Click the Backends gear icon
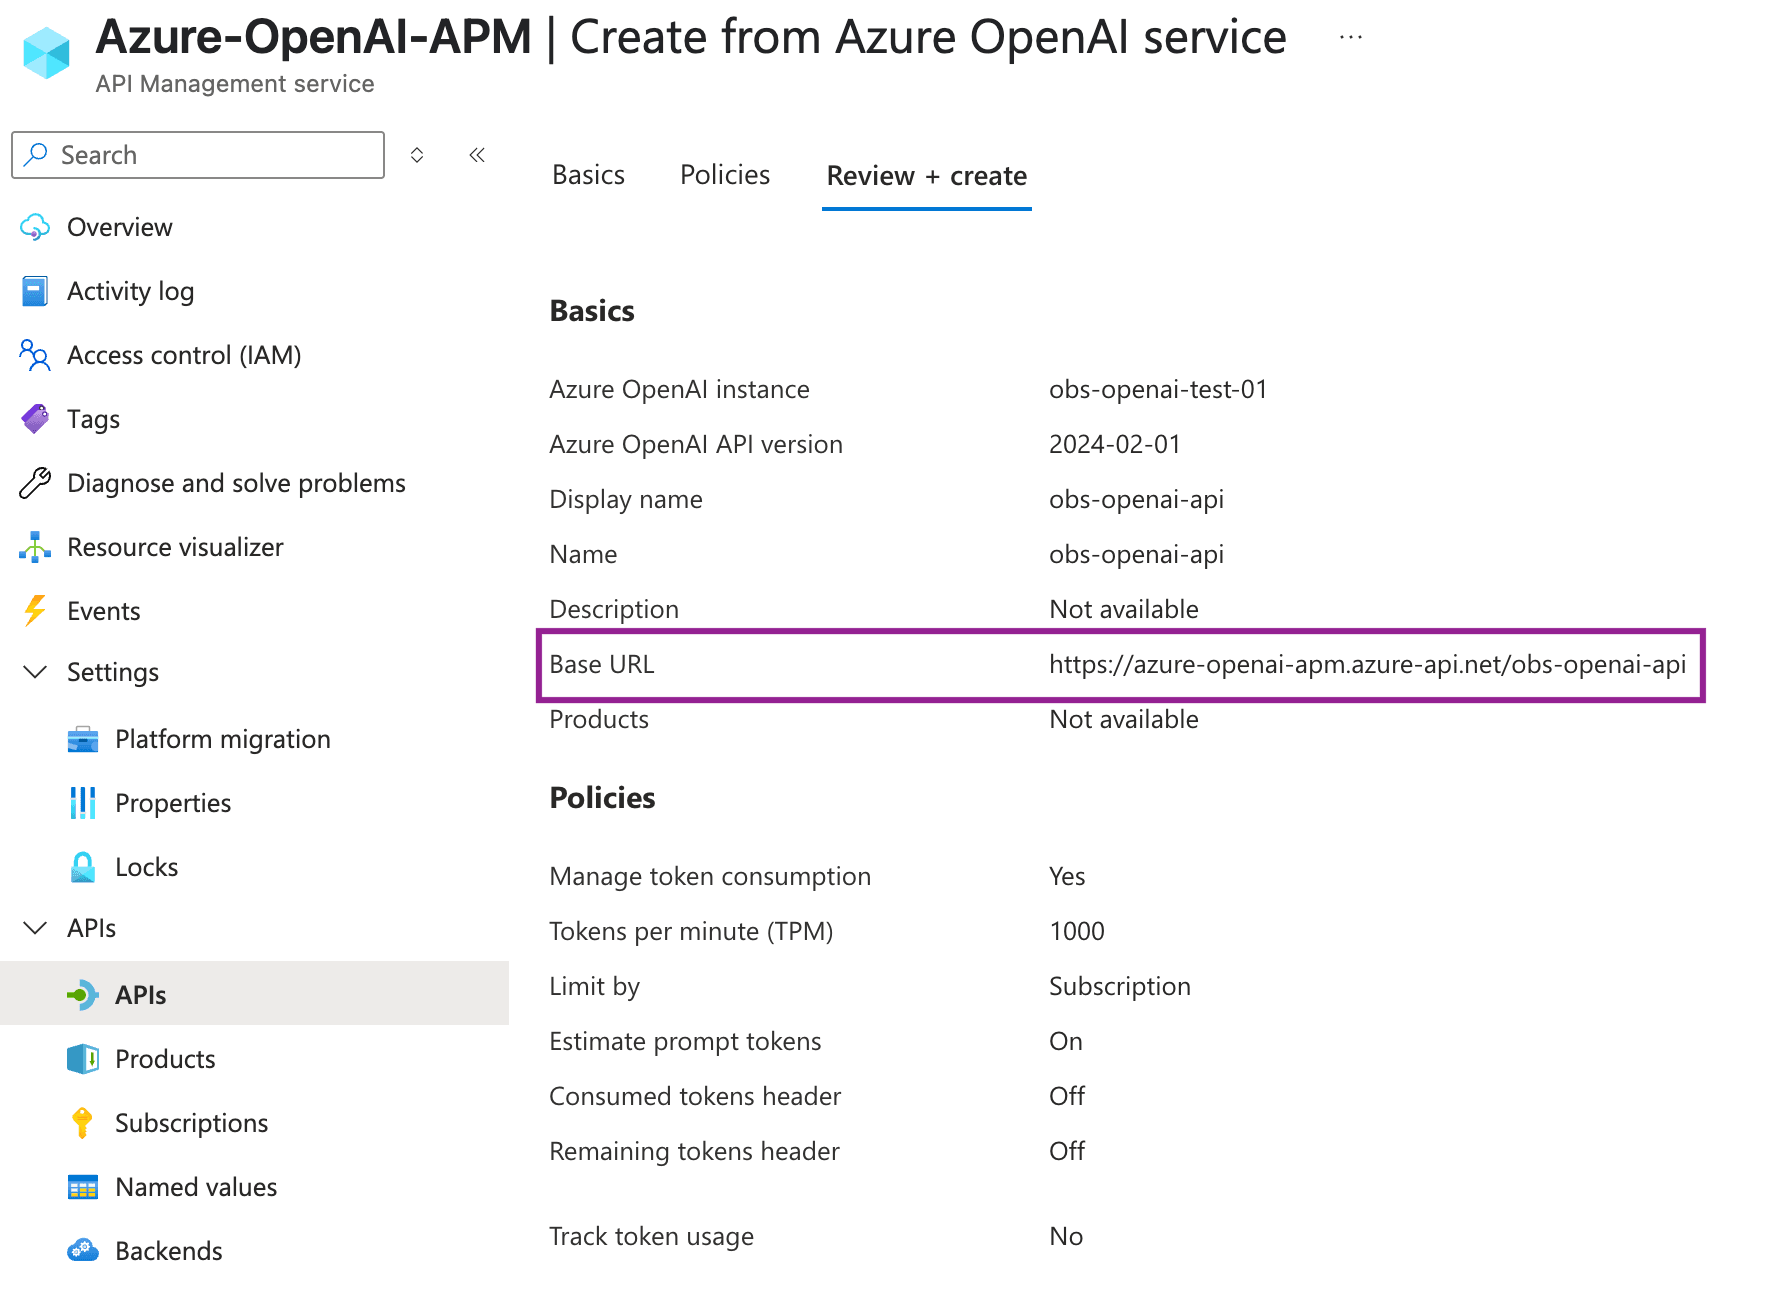 click(x=83, y=1250)
